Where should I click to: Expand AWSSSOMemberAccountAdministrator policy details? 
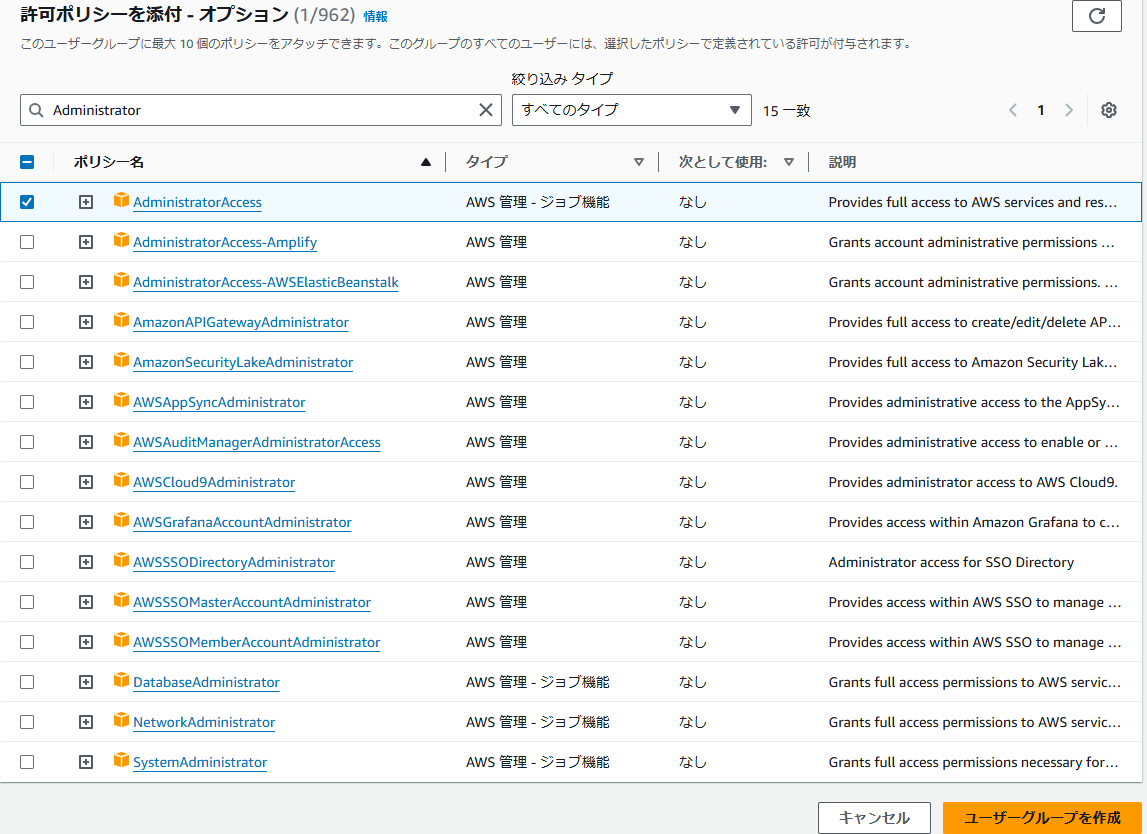86,642
